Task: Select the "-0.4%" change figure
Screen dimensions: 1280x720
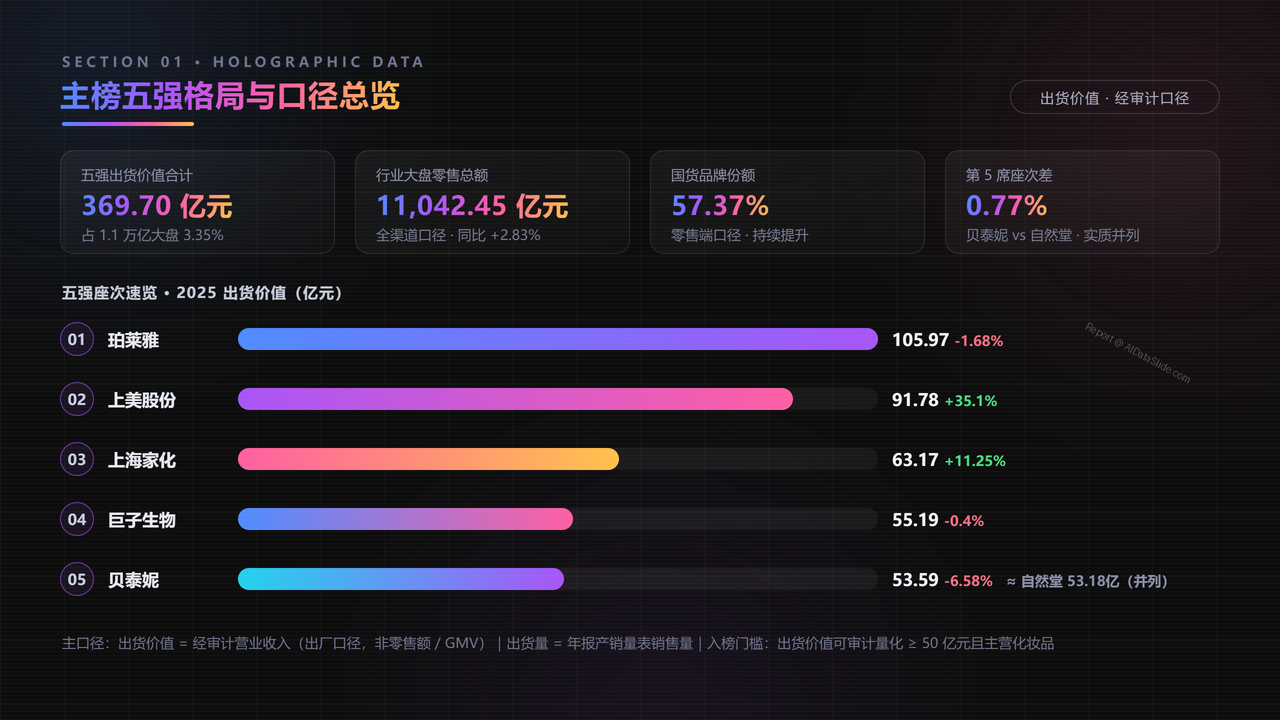Action: click(x=964, y=521)
